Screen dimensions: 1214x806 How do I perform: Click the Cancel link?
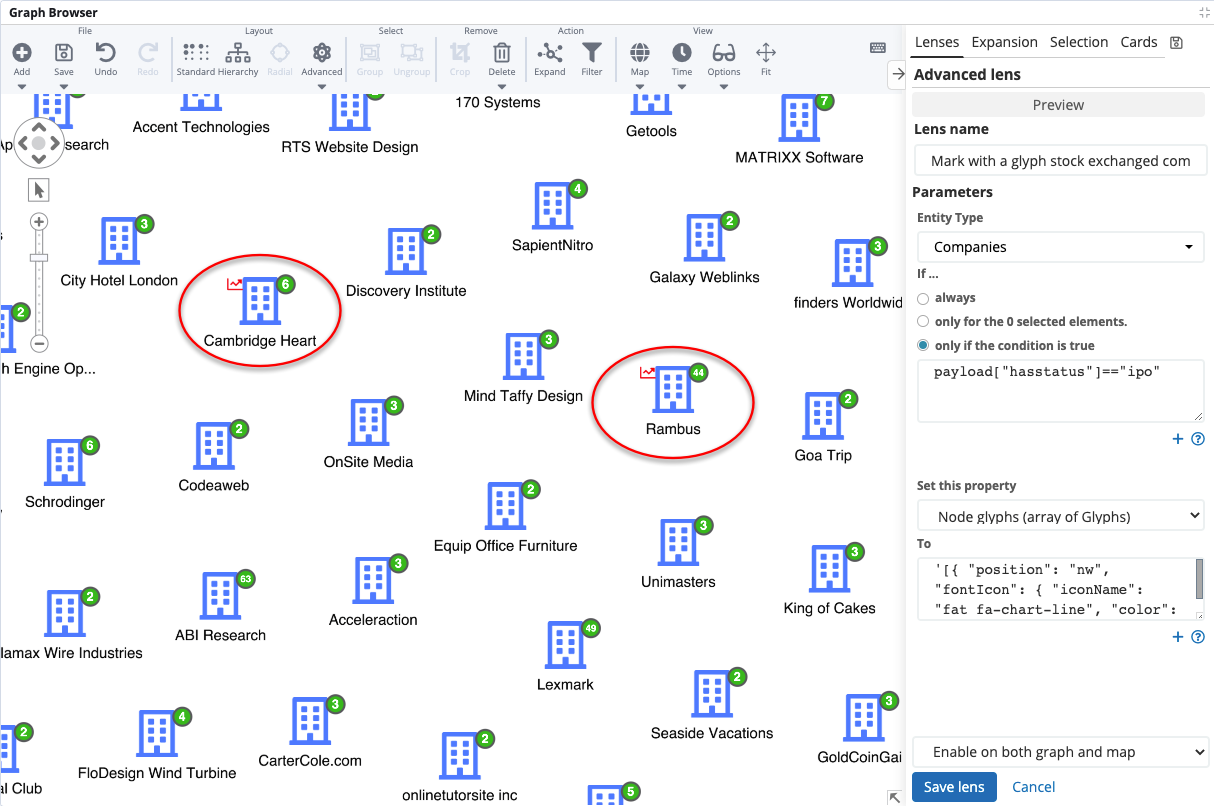(1033, 787)
